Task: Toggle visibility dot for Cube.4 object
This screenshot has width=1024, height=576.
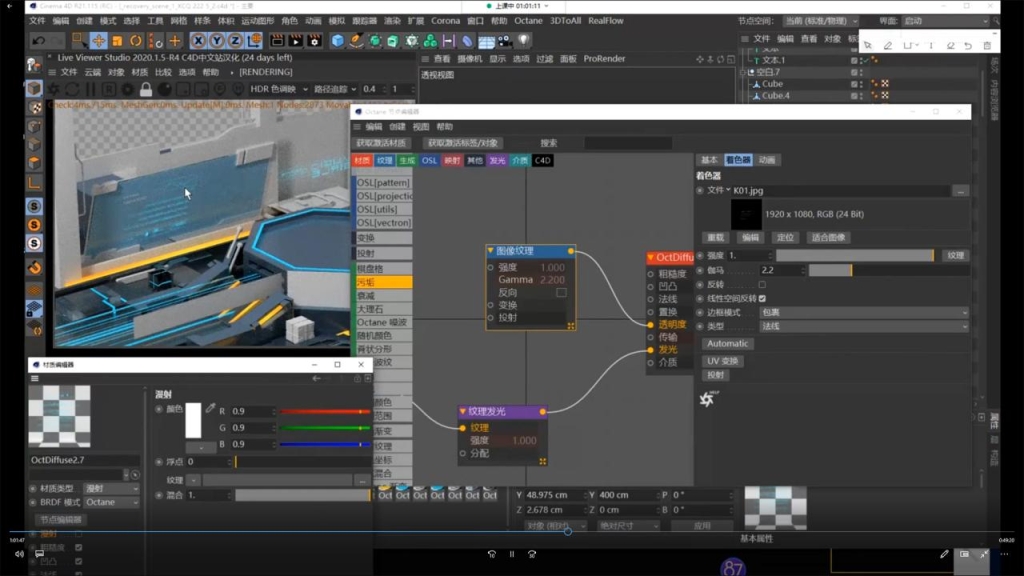Action: [861, 95]
